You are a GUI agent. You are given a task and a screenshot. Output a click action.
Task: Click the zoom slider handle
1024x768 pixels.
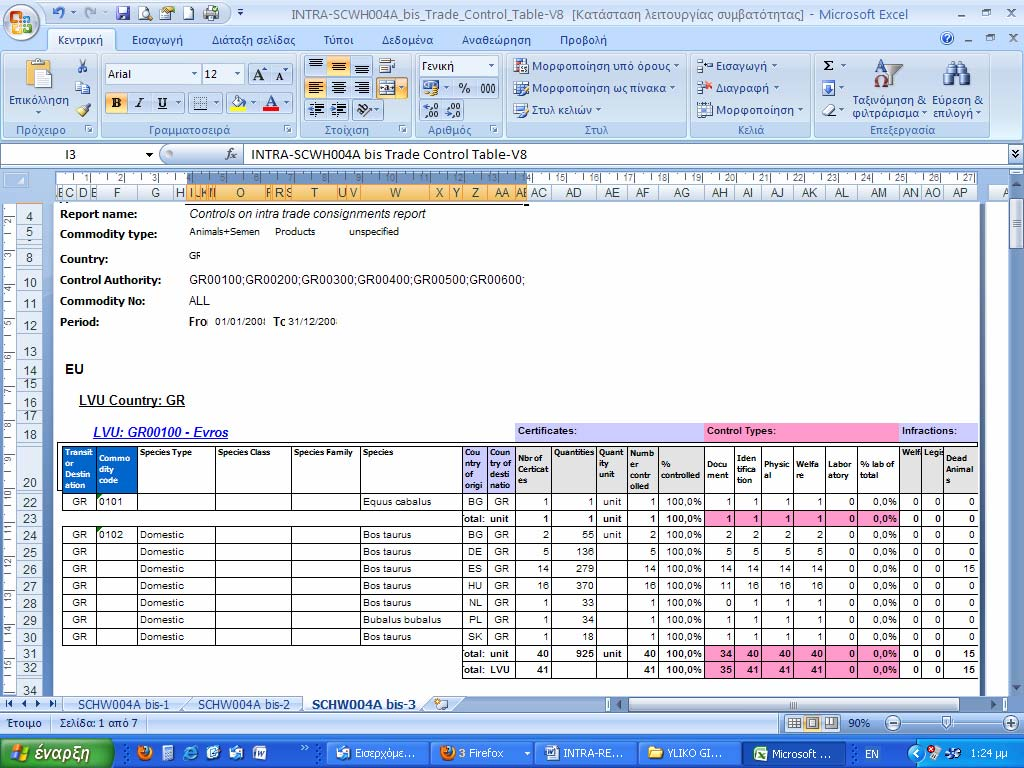coord(946,723)
